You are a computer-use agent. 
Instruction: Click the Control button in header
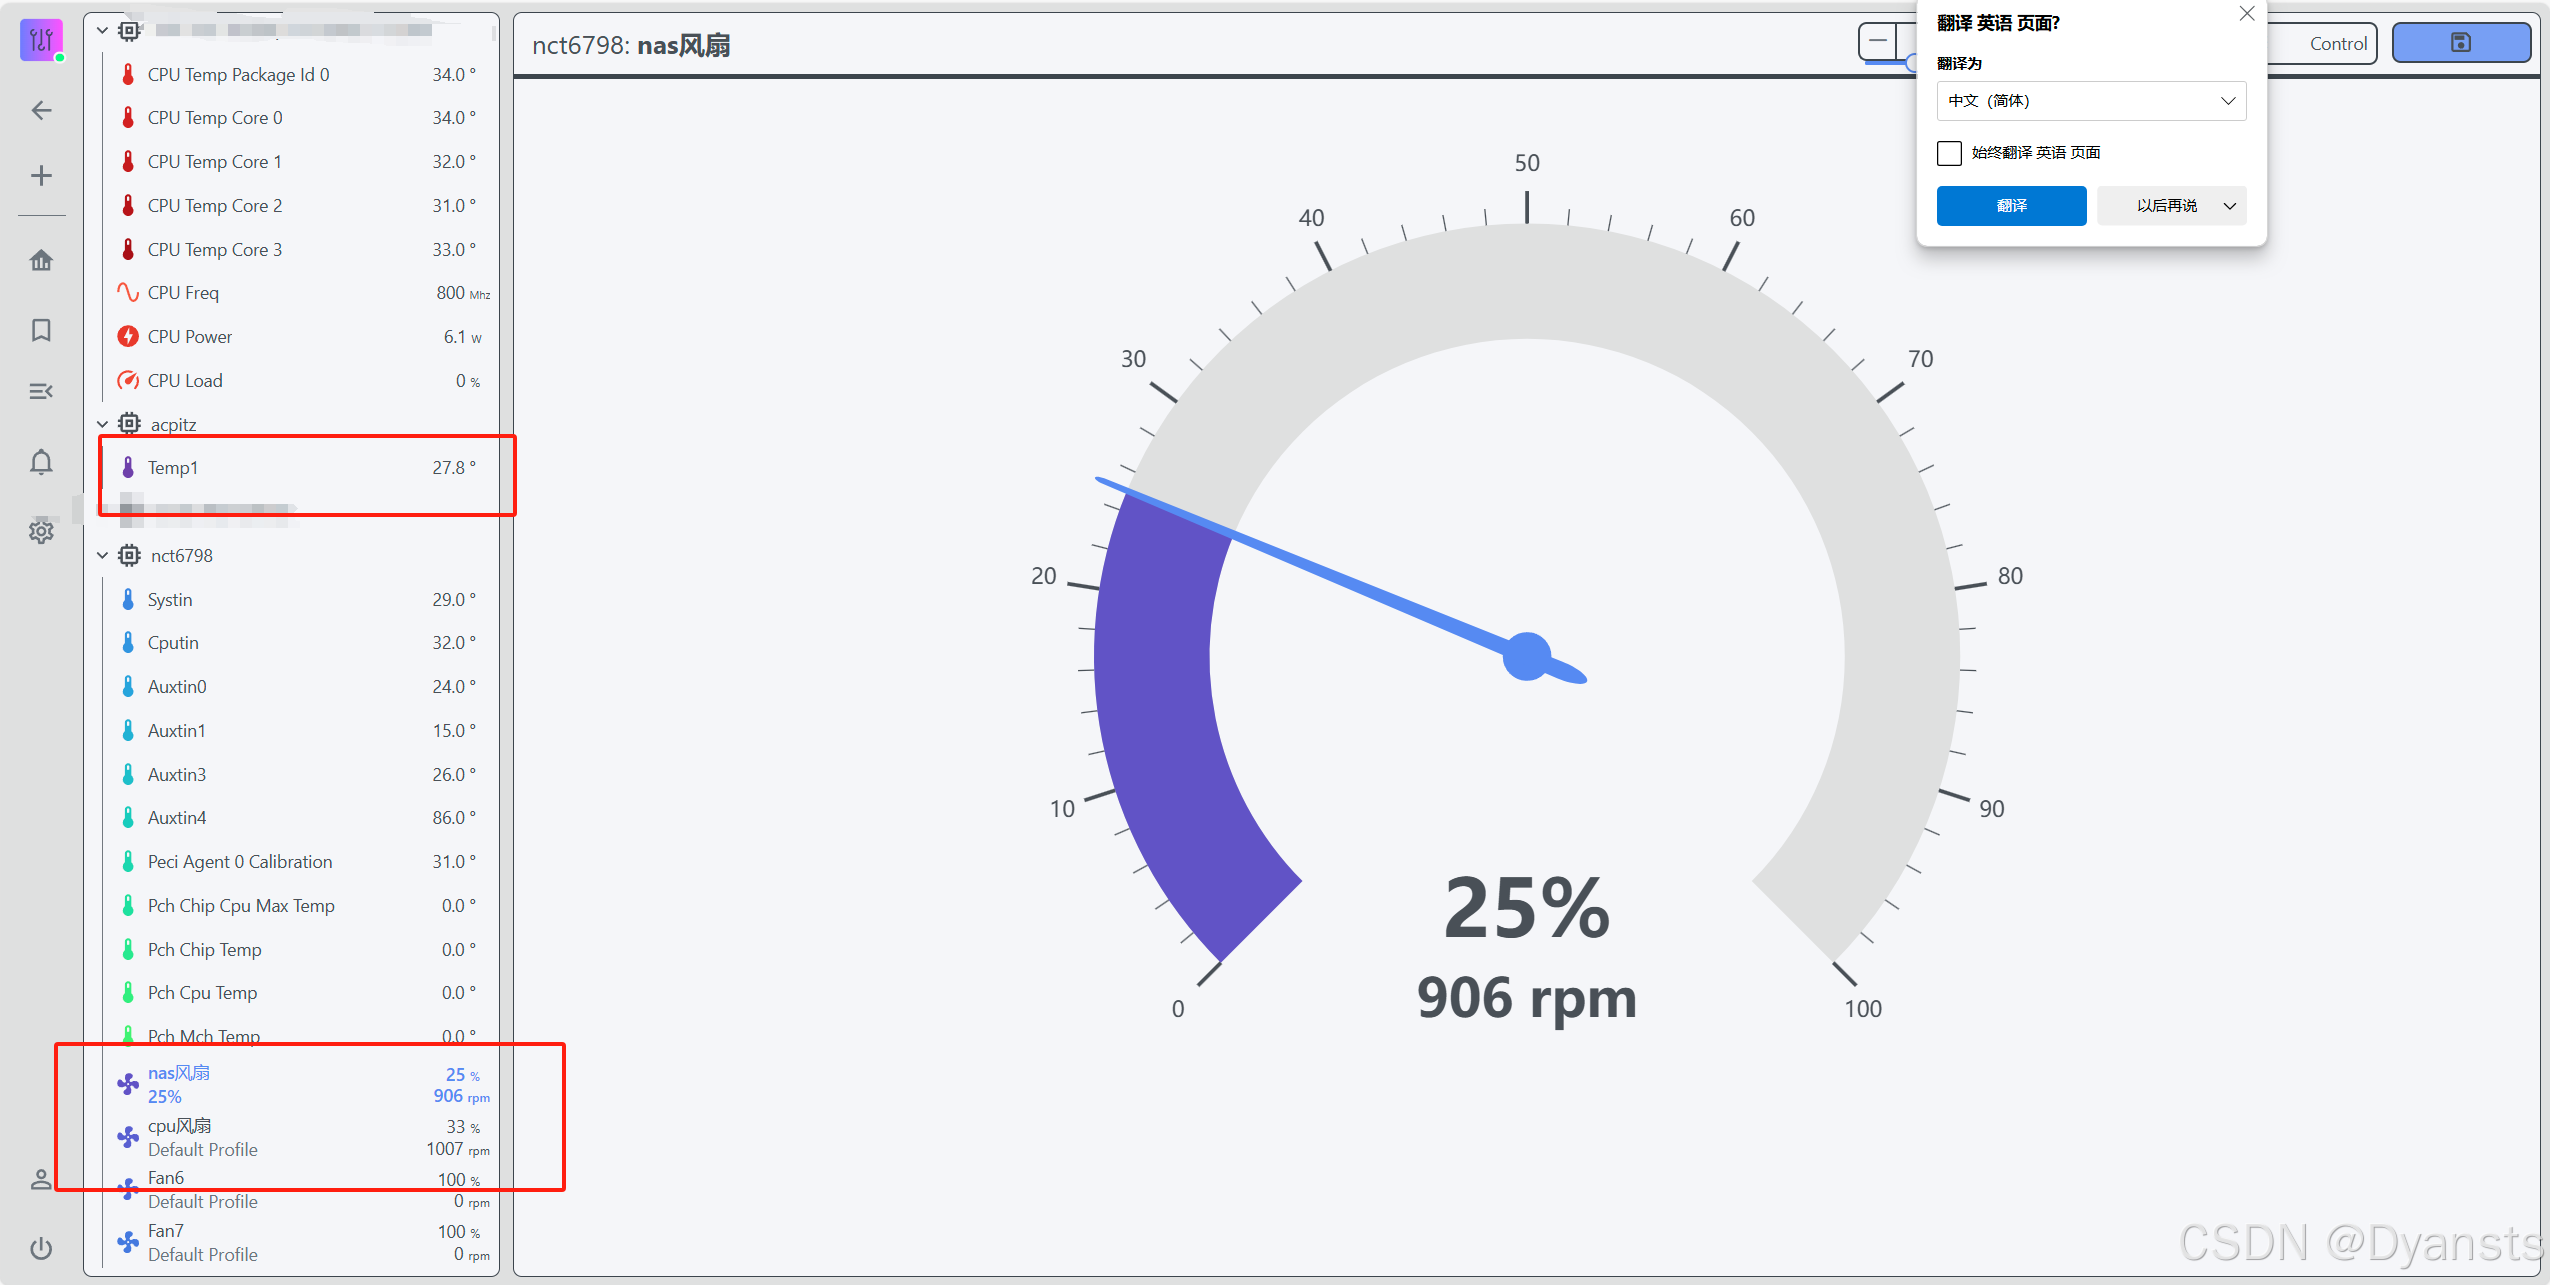[x=2337, y=43]
